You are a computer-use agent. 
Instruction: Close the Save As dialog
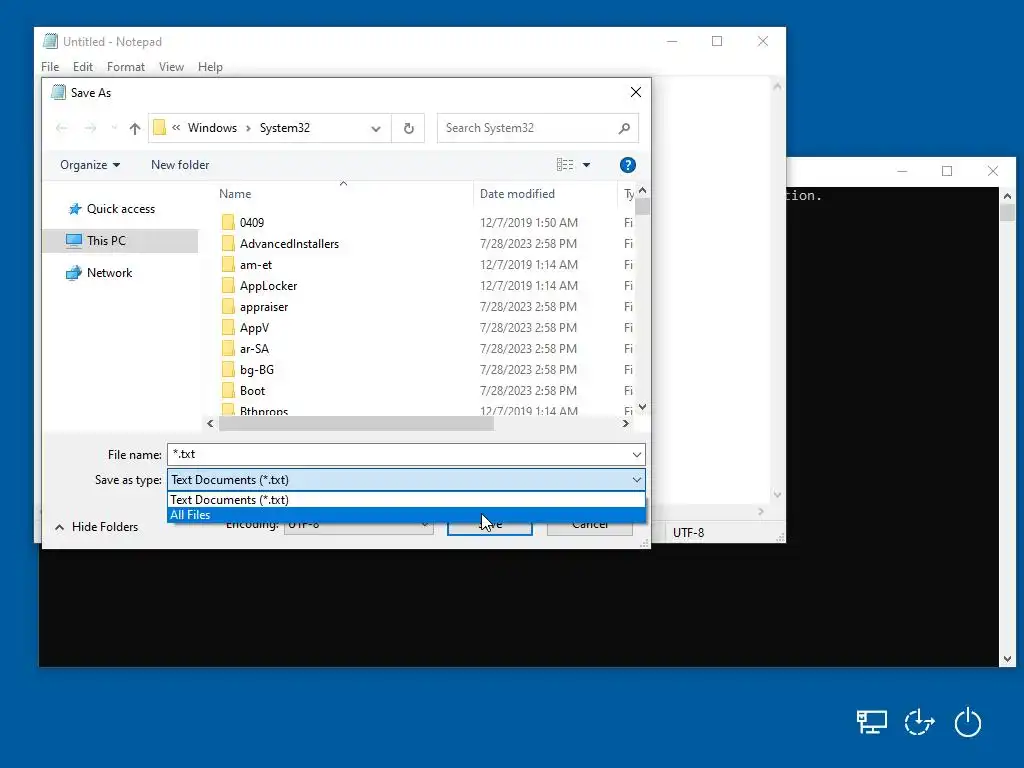(635, 93)
